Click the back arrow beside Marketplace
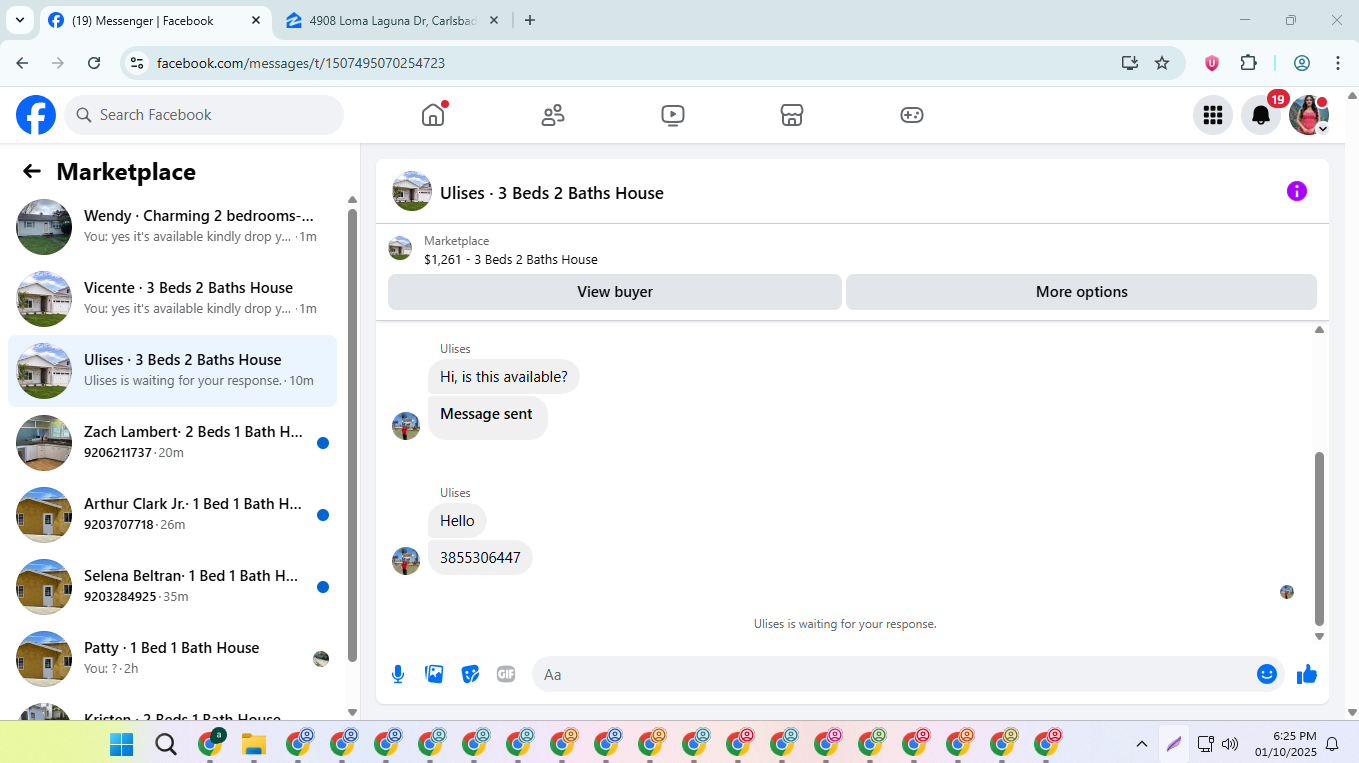This screenshot has width=1359, height=763. tap(32, 171)
